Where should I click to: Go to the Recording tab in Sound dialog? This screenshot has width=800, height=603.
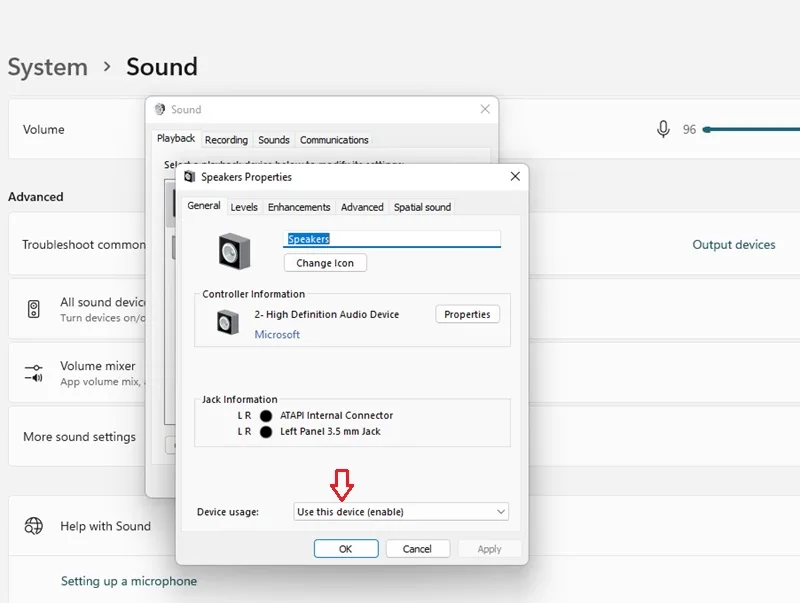[x=226, y=140]
